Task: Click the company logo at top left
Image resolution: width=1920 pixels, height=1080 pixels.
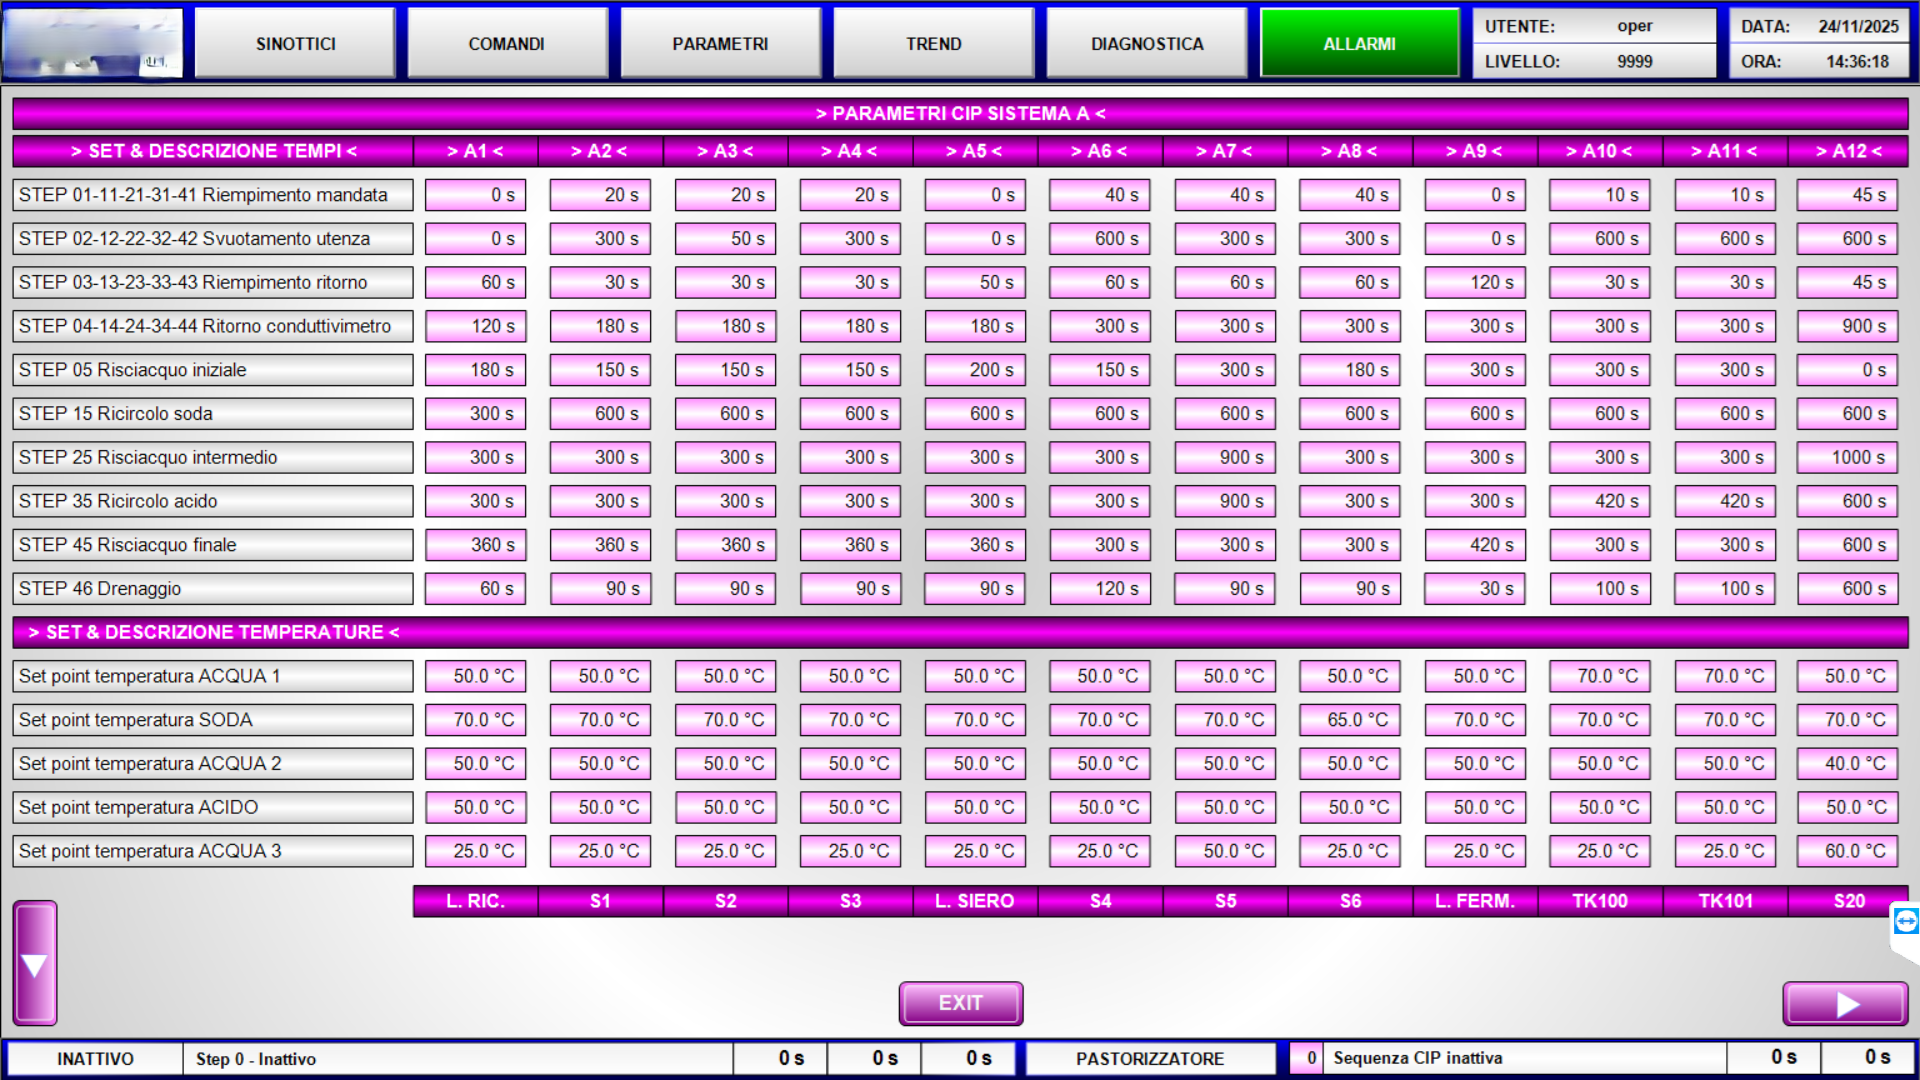Action: click(x=93, y=44)
